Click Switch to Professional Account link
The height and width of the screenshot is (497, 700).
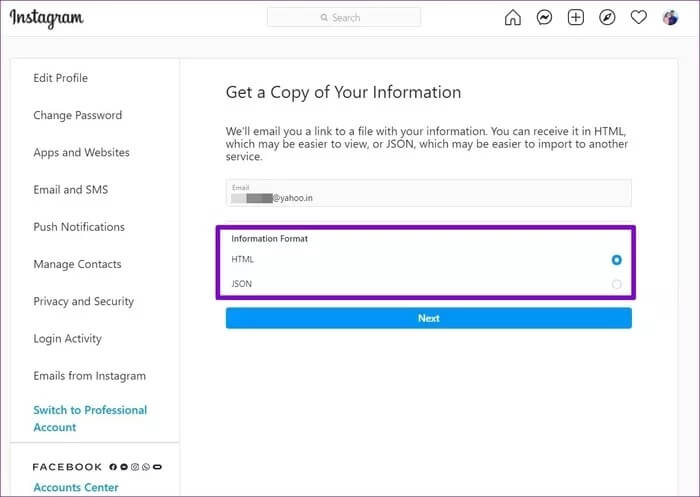(x=90, y=418)
